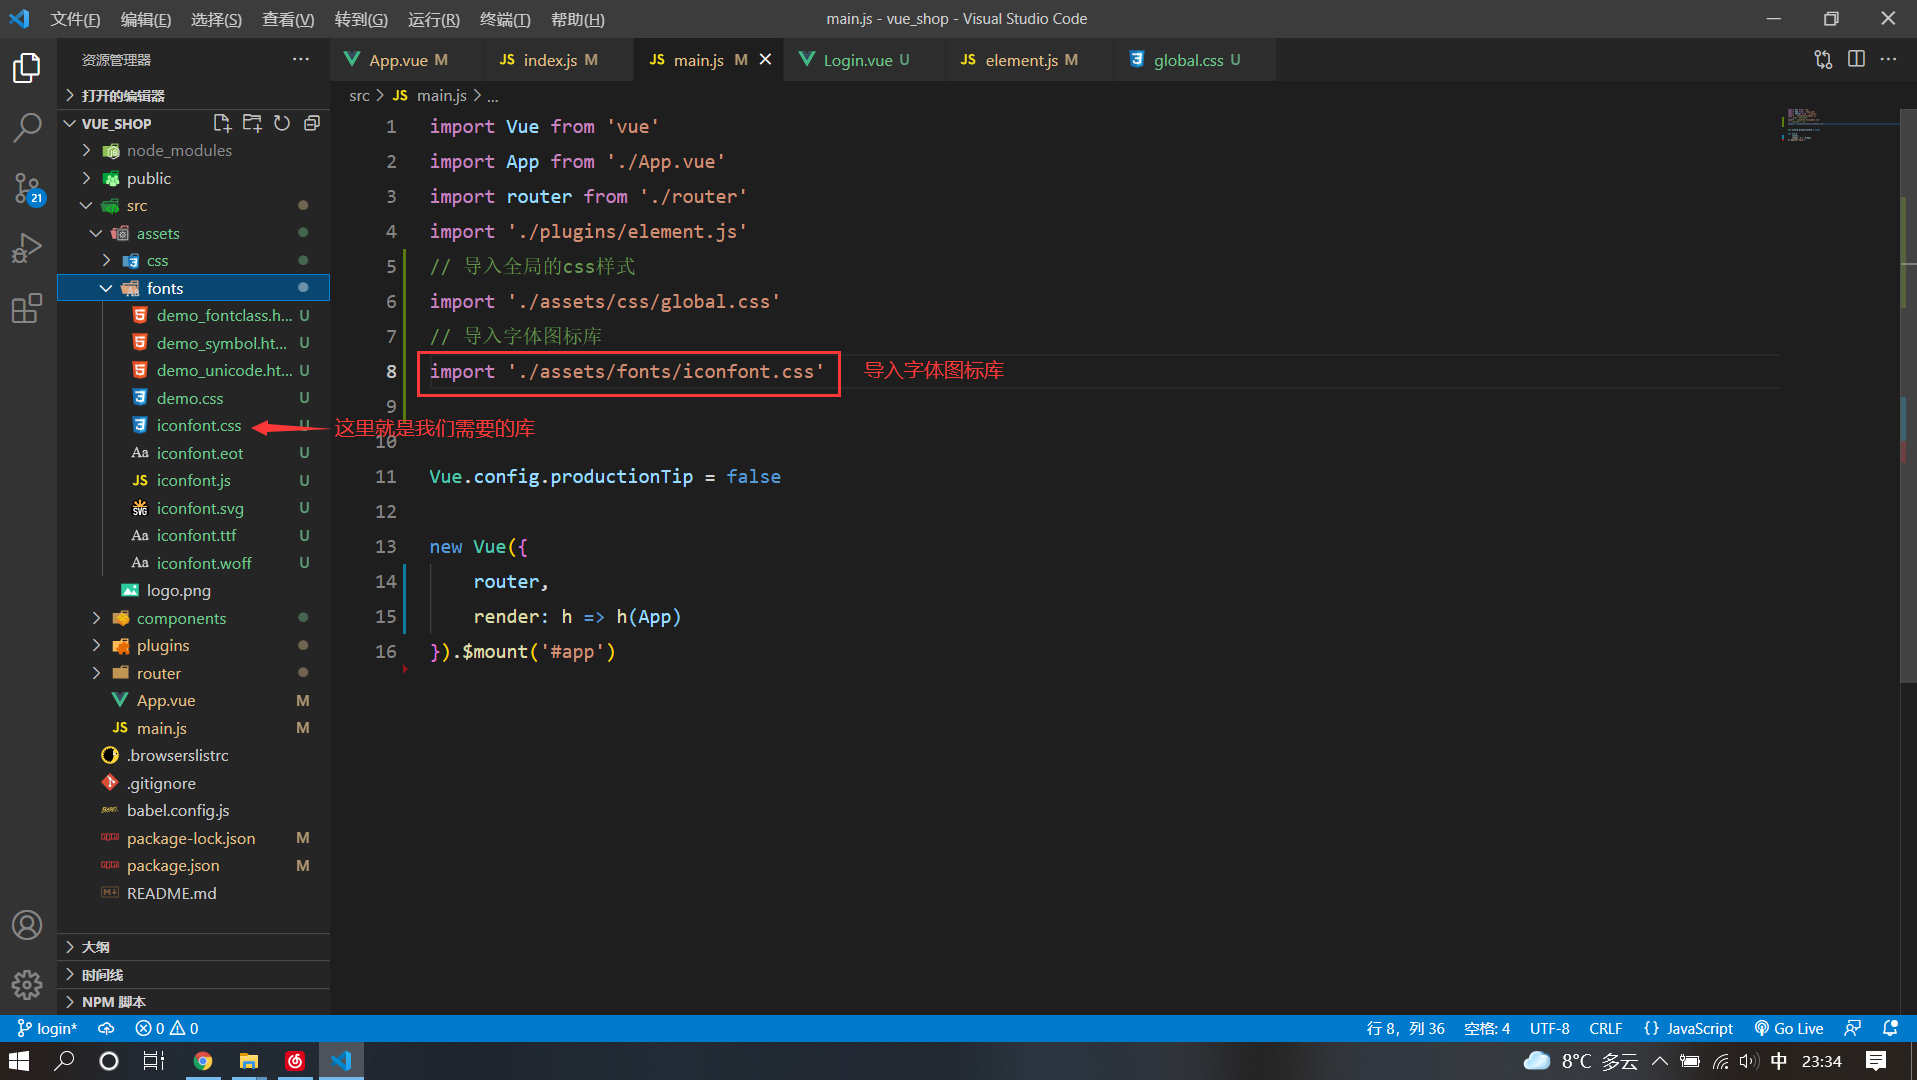Change indentation setting 空格: 4
Screen dimensions: 1917x1080
click(x=1487, y=1028)
